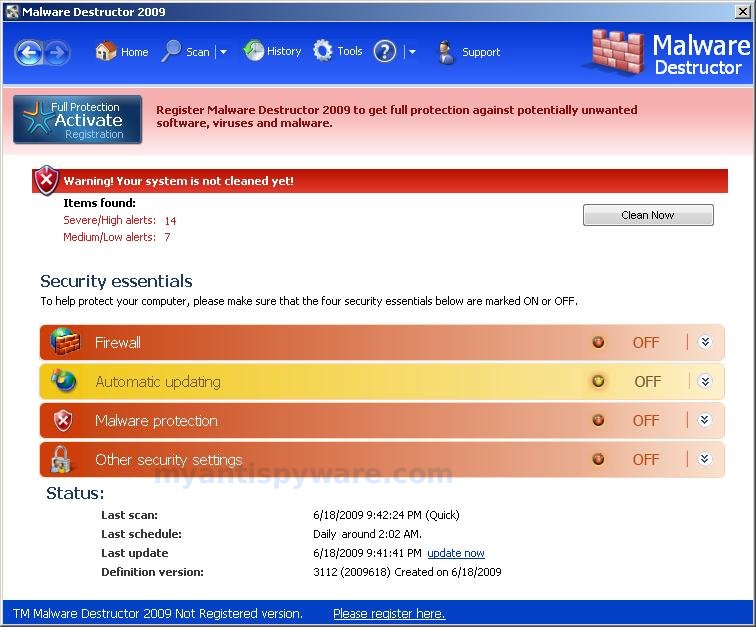Image resolution: width=756 pixels, height=627 pixels.
Task: Click the Please register here link
Action: (x=389, y=613)
